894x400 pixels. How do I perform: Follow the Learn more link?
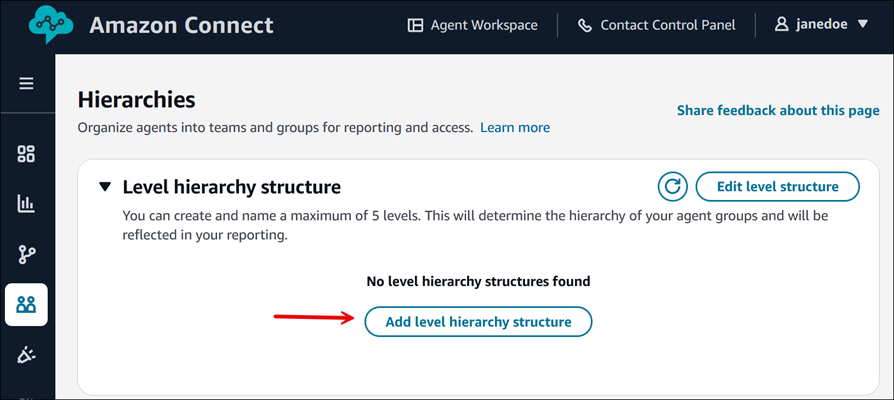514,128
